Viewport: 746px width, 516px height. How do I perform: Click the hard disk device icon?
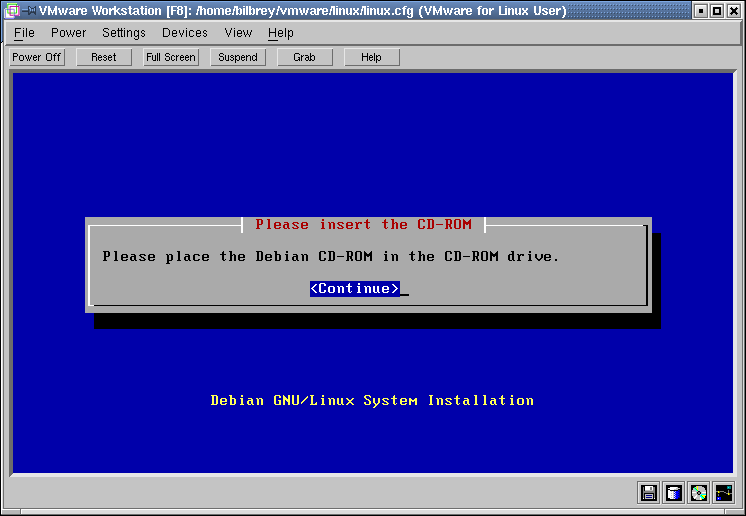(674, 492)
